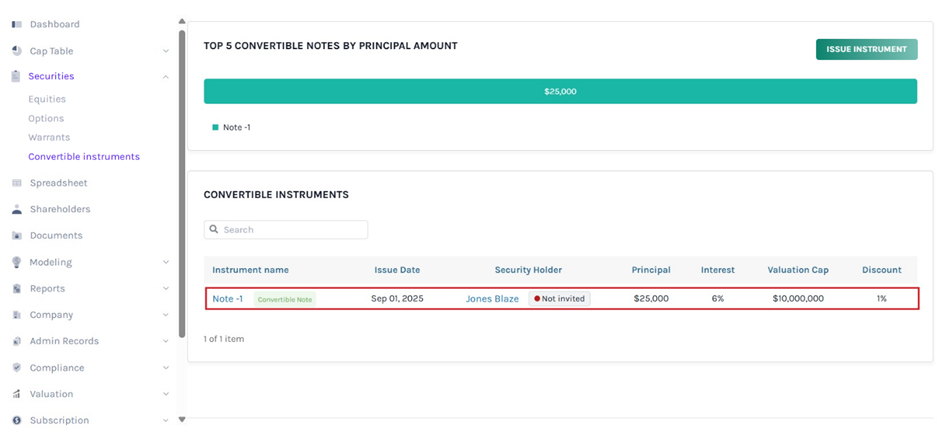Viewport: 939px width, 436px height.
Task: Select Options in Securities submenu
Action: pos(46,118)
